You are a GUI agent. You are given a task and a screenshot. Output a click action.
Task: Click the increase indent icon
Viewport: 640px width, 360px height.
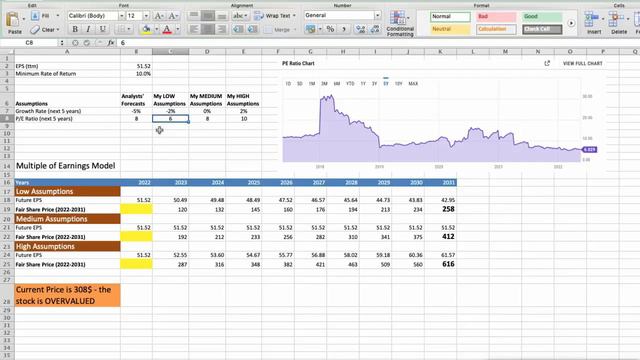pyautogui.click(x=253, y=29)
